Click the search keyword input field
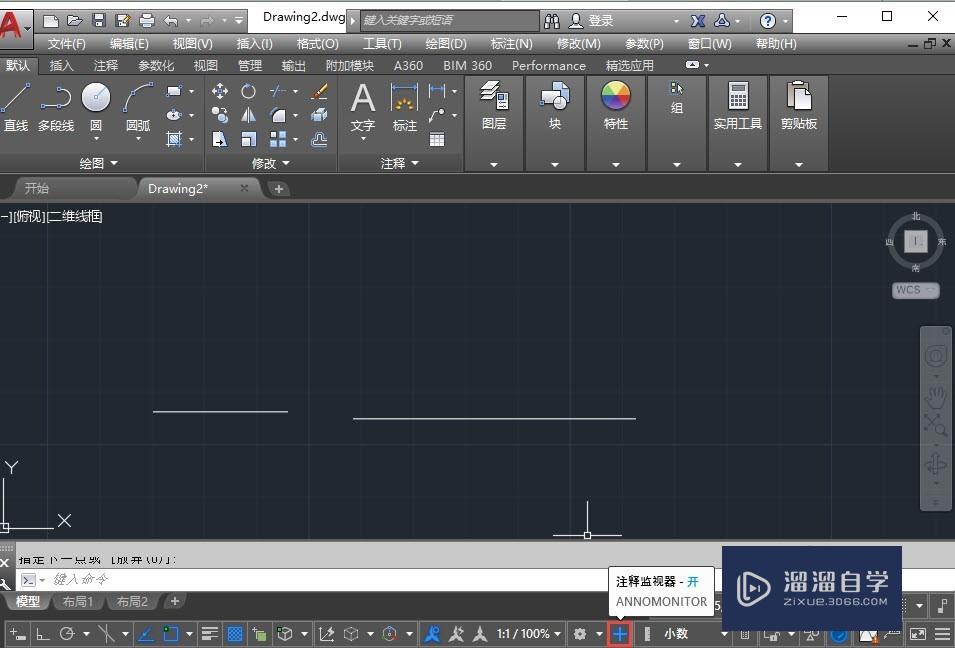Viewport: 955px width, 648px height. tap(449, 21)
